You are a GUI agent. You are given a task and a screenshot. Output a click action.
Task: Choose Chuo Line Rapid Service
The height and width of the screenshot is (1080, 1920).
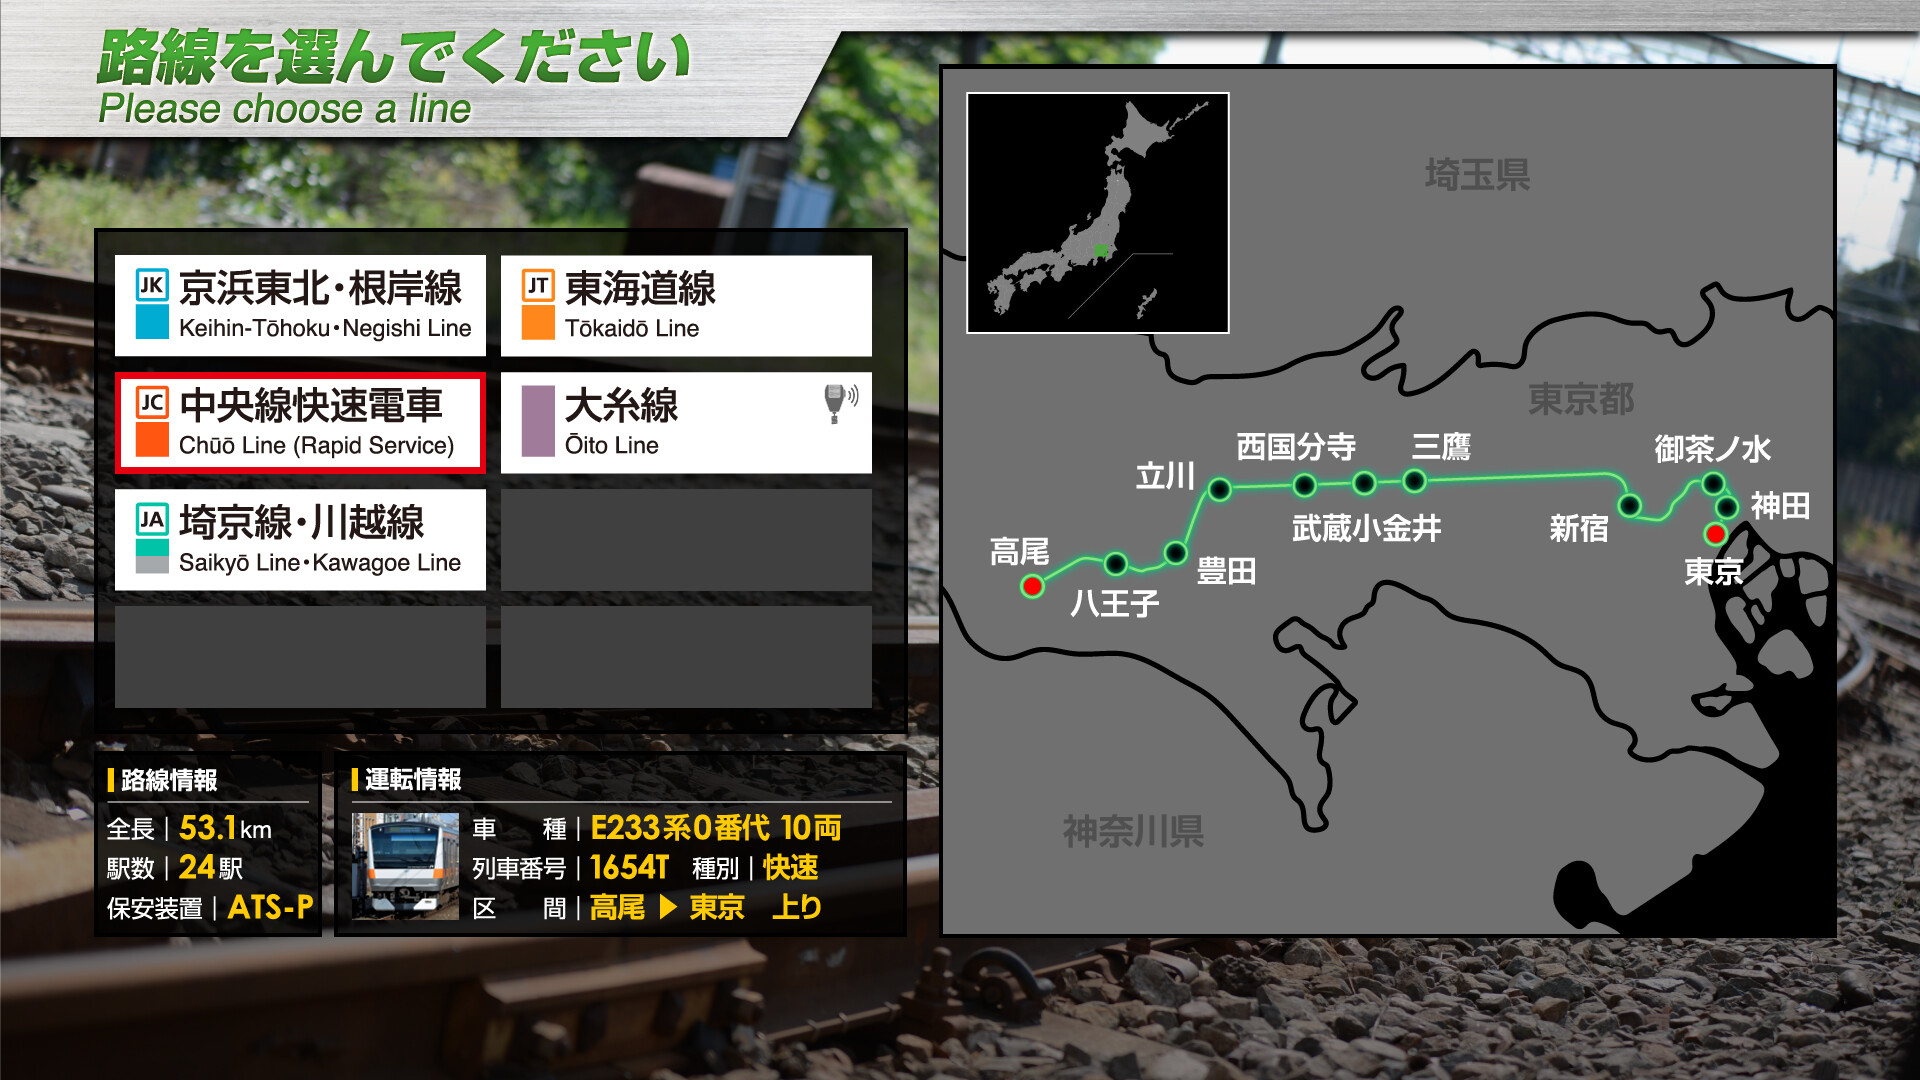[x=300, y=422]
